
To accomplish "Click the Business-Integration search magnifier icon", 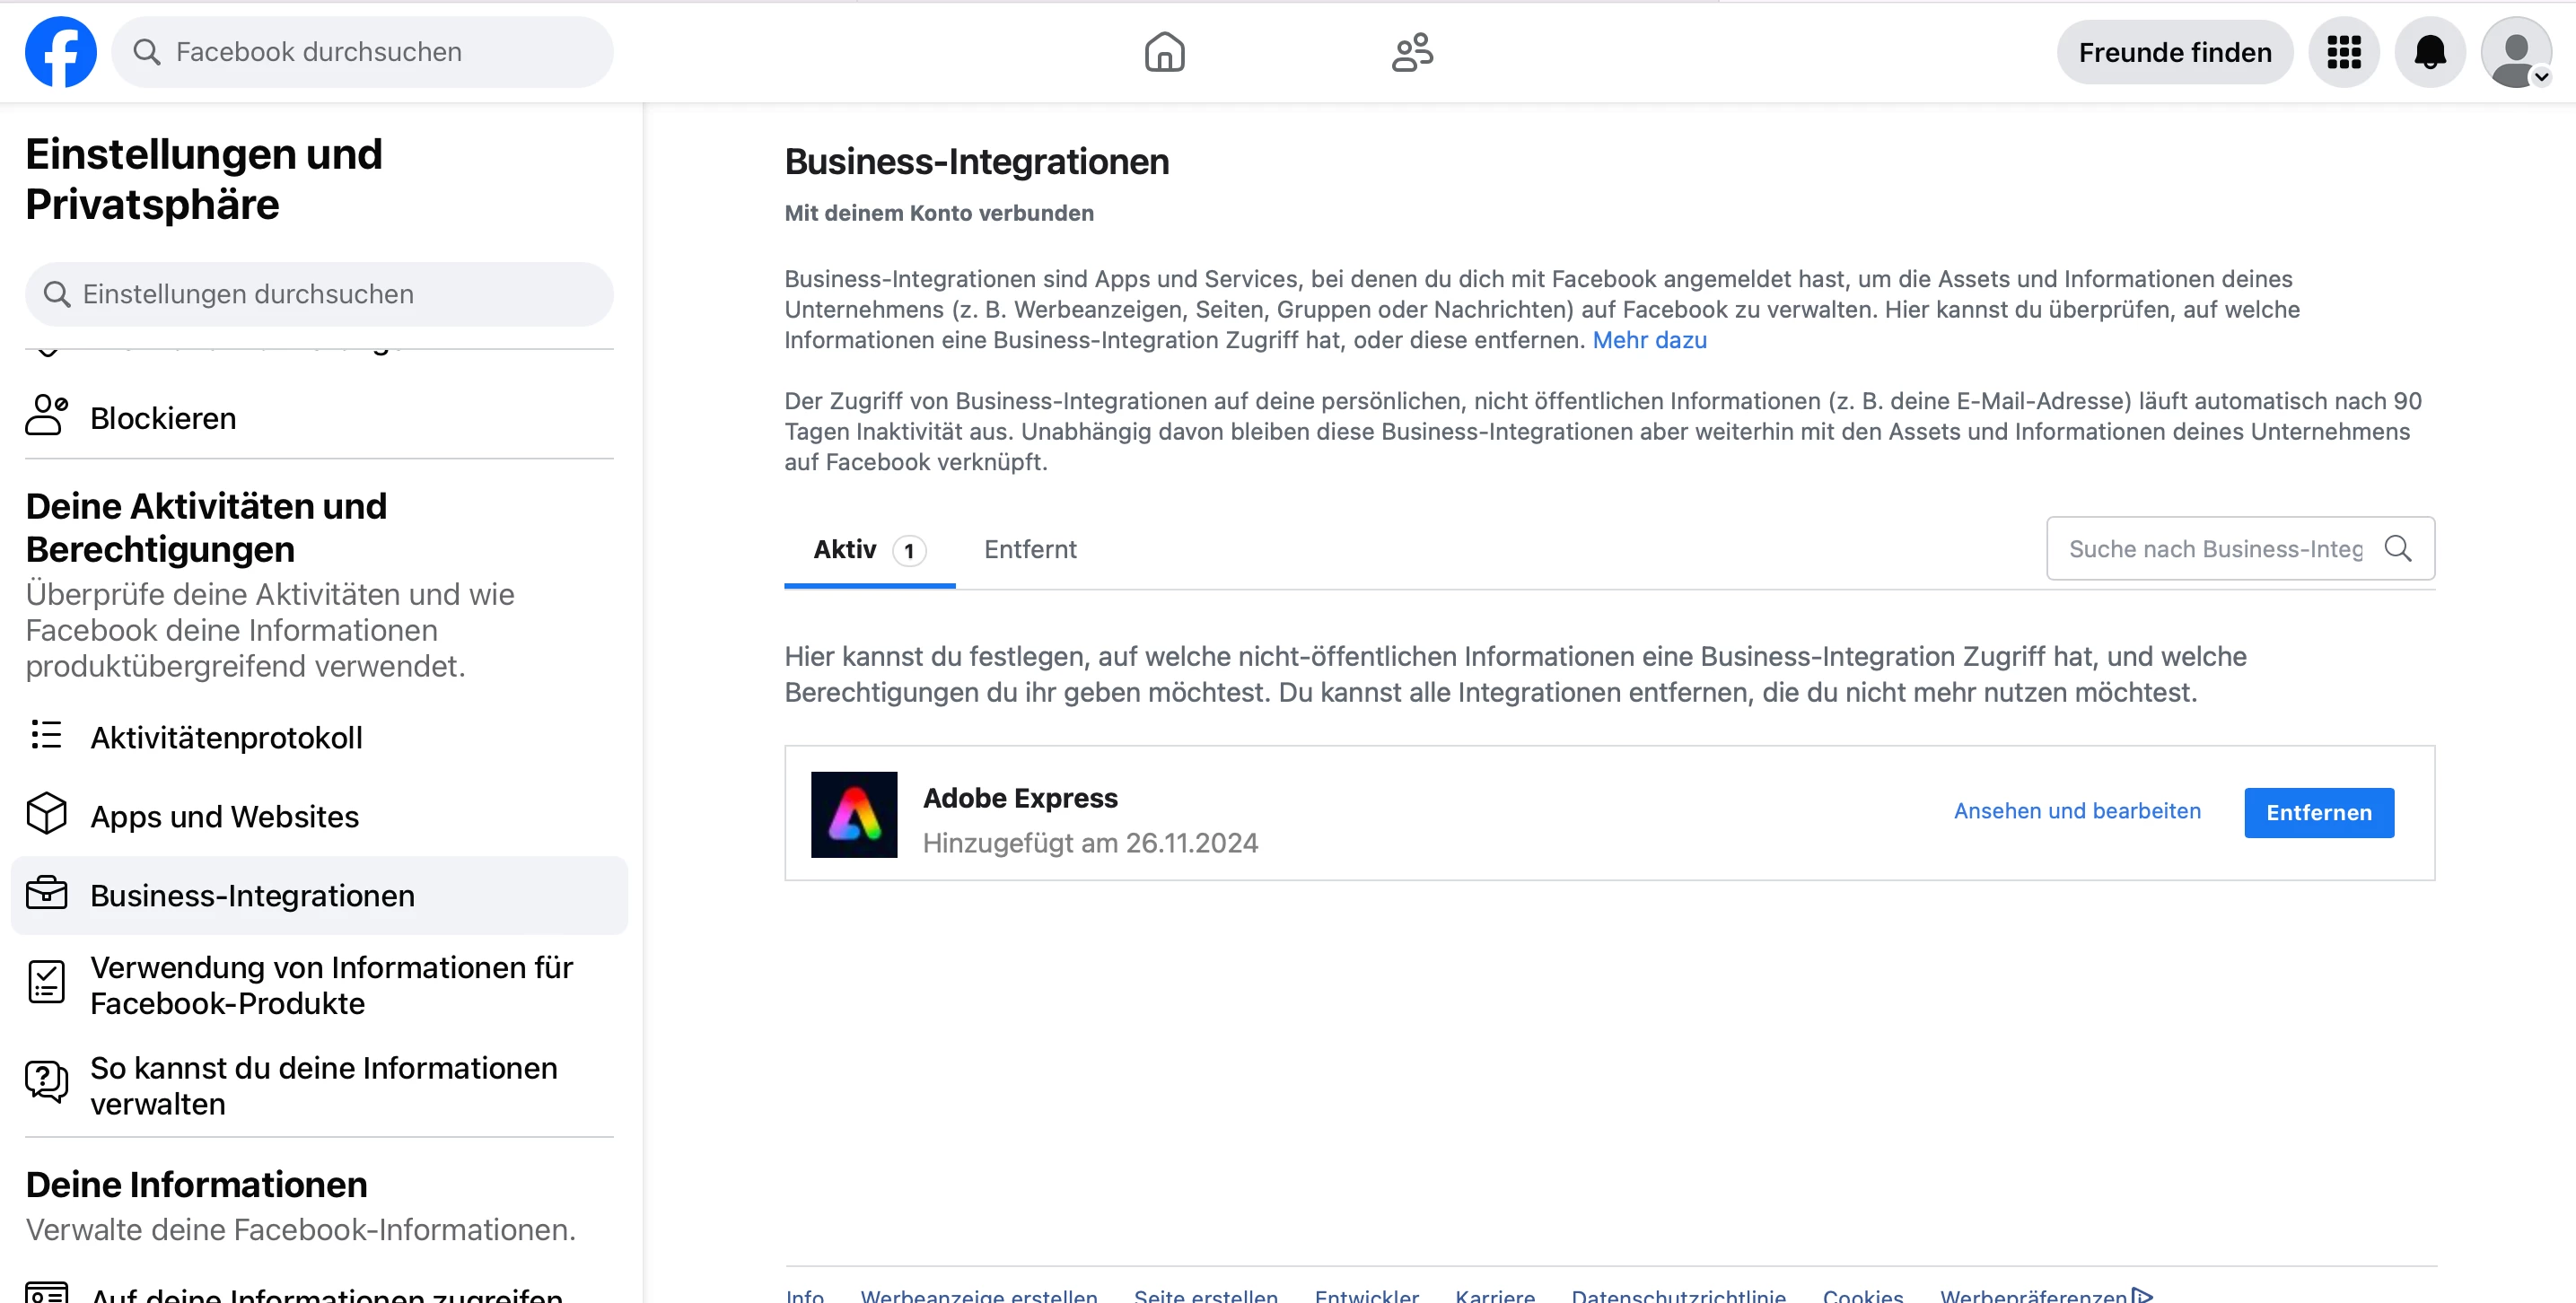I will pyautogui.click(x=2397, y=548).
